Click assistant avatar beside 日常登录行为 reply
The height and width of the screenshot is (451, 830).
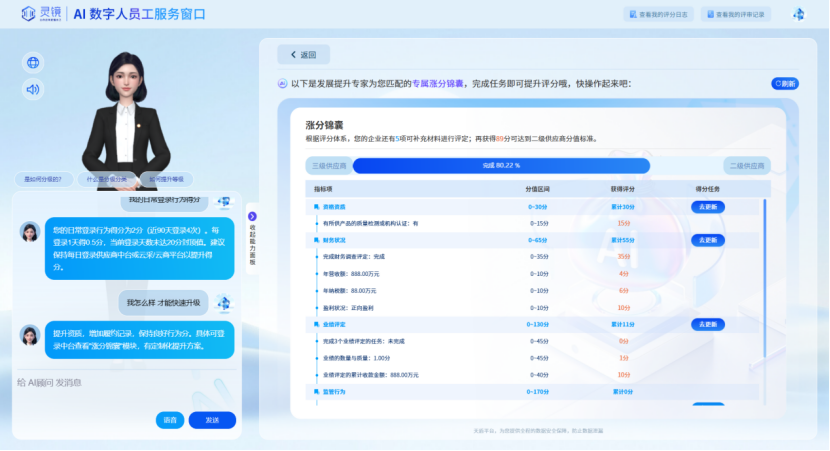coord(30,232)
